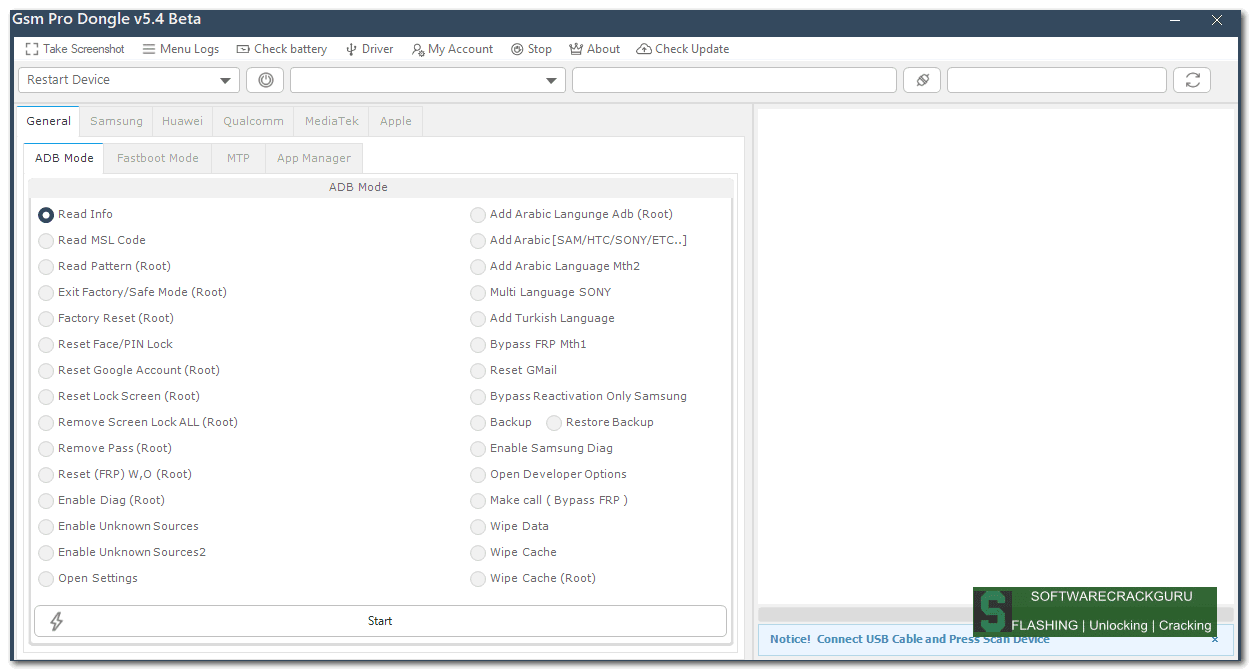Open Menu Logs from the toolbar
Viewport: 1252px width, 672px height.
180,49
